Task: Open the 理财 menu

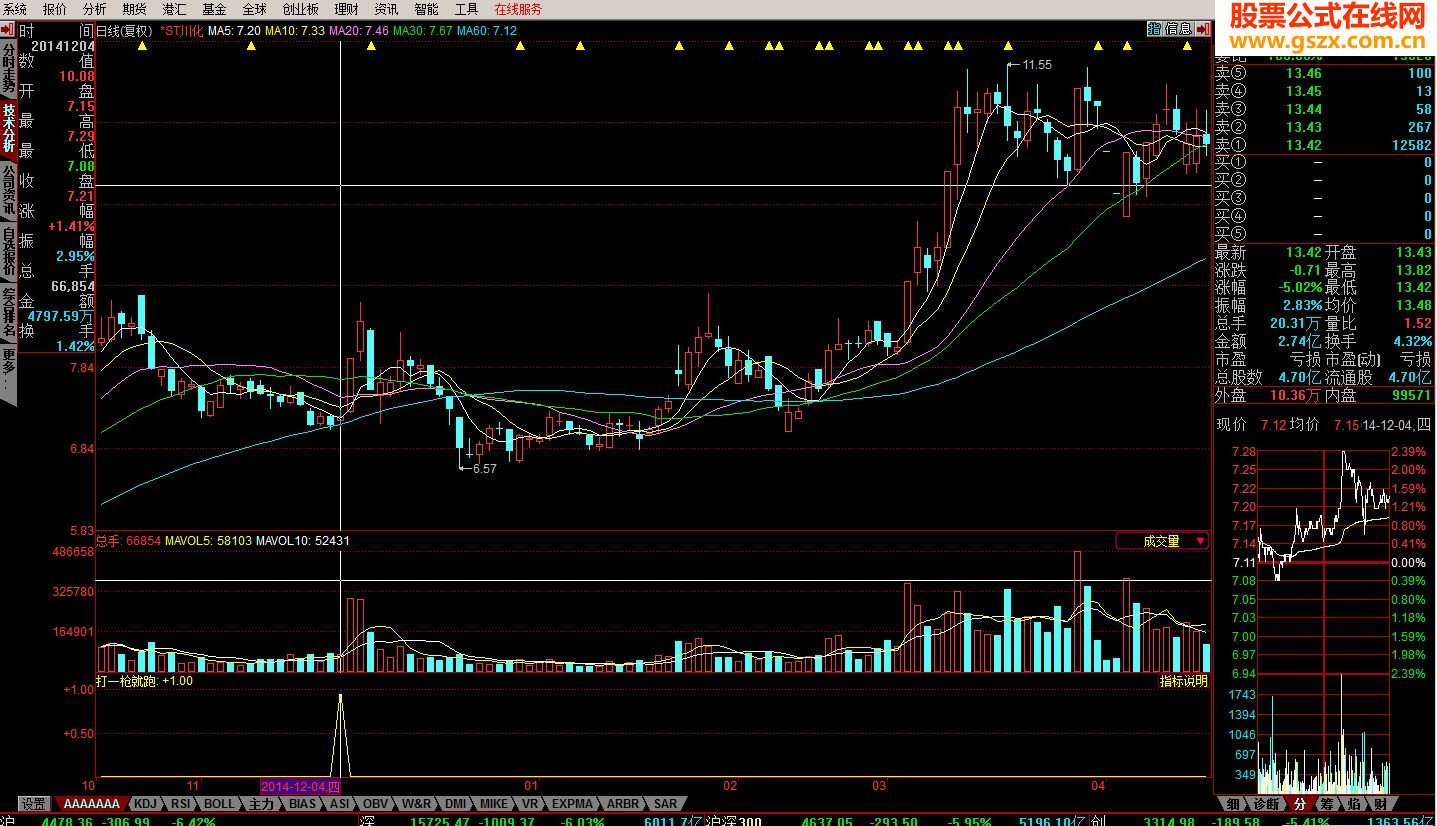Action: click(346, 9)
